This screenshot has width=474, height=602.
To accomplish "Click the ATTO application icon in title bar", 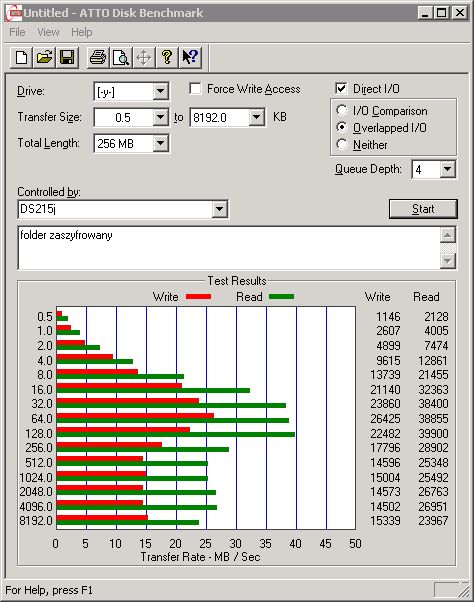I will [14, 13].
